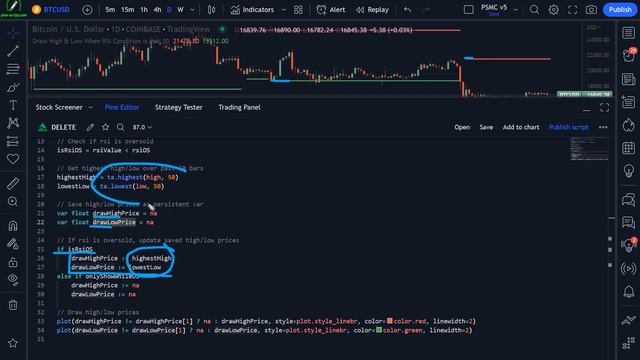This screenshot has width=640, height=360.
Task: Open the watchlist panel icon
Action: (x=629, y=33)
